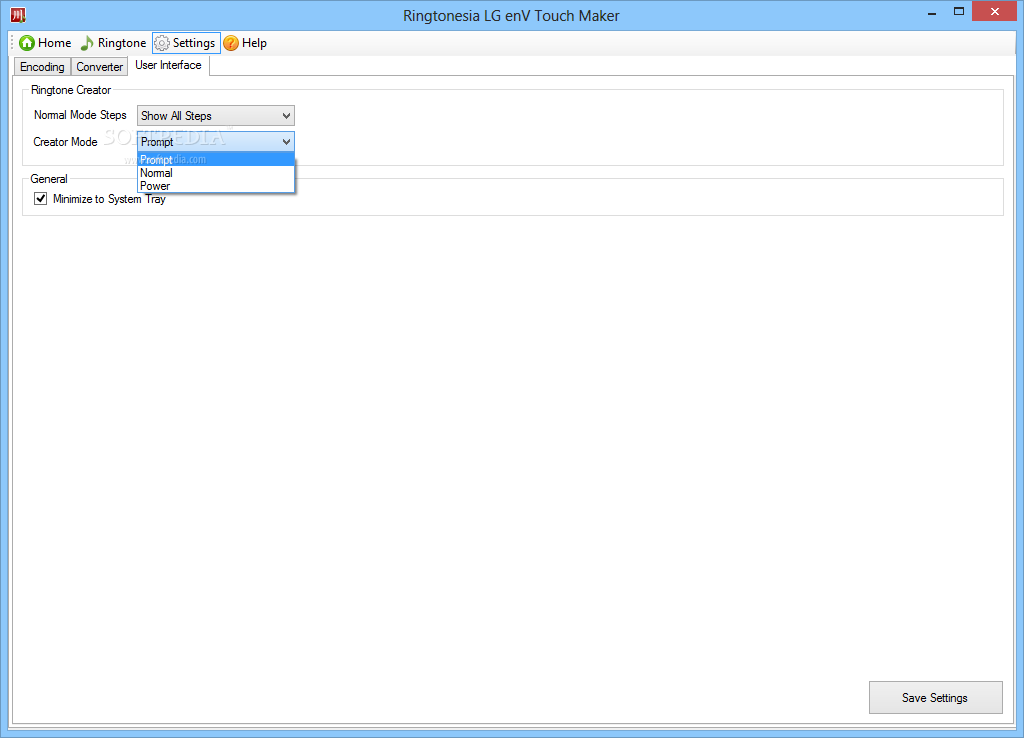Open the Ringtone toolbar label
The height and width of the screenshot is (738, 1024).
122,43
